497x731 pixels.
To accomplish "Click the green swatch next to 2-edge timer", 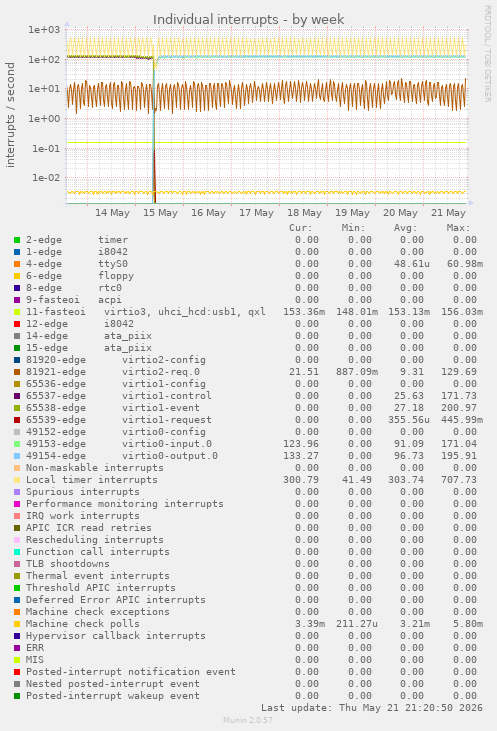I will (x=17, y=240).
